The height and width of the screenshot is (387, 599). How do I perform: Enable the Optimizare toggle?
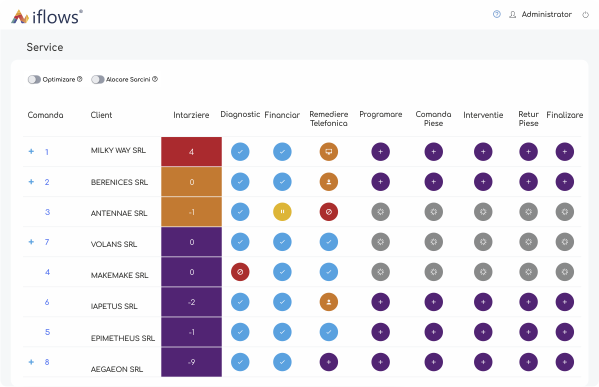34,79
